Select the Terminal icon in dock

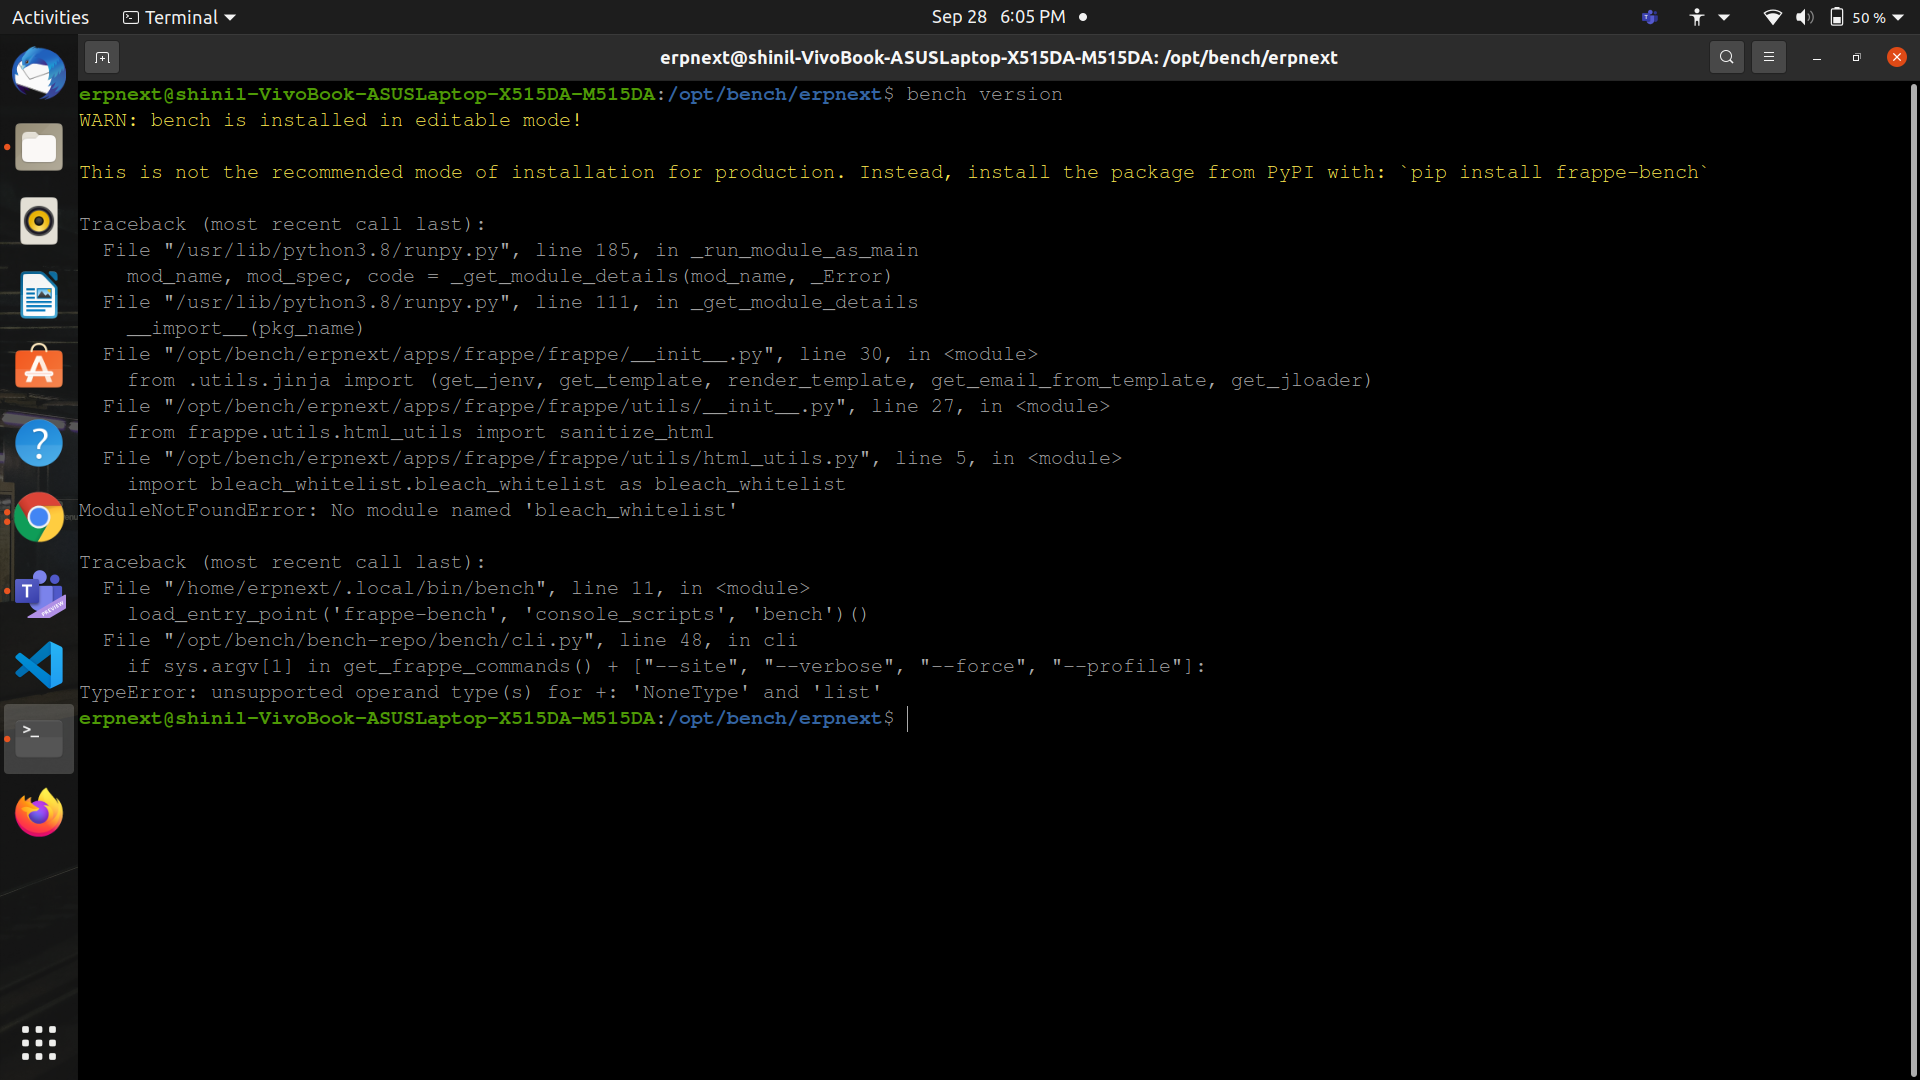pos(39,739)
